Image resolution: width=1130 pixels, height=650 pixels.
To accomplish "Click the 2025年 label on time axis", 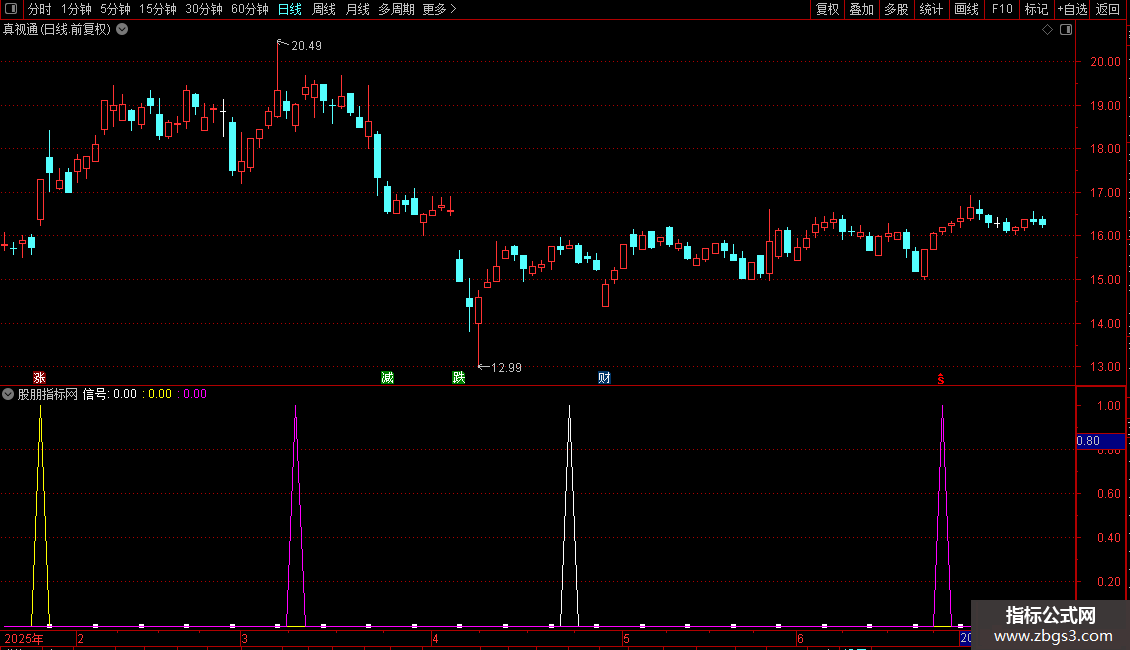I will [24, 638].
